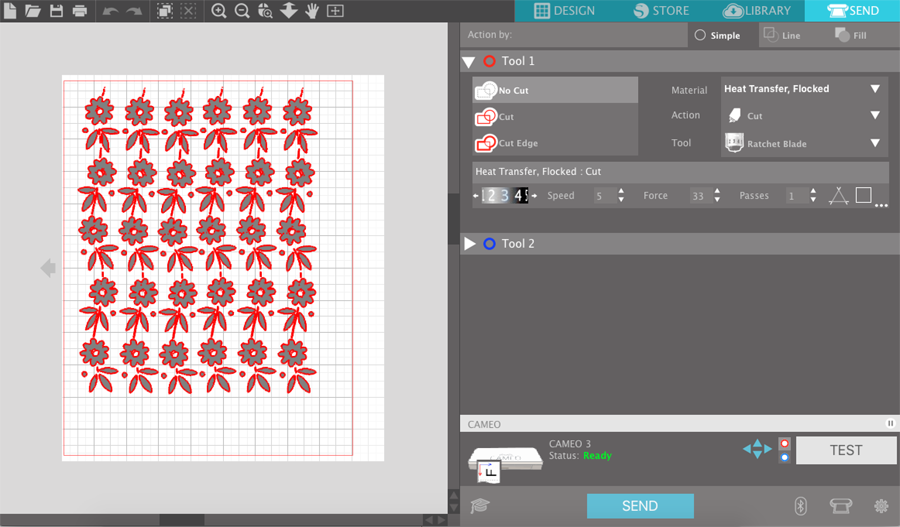Print the design
This screenshot has width=900, height=527.
point(80,10)
